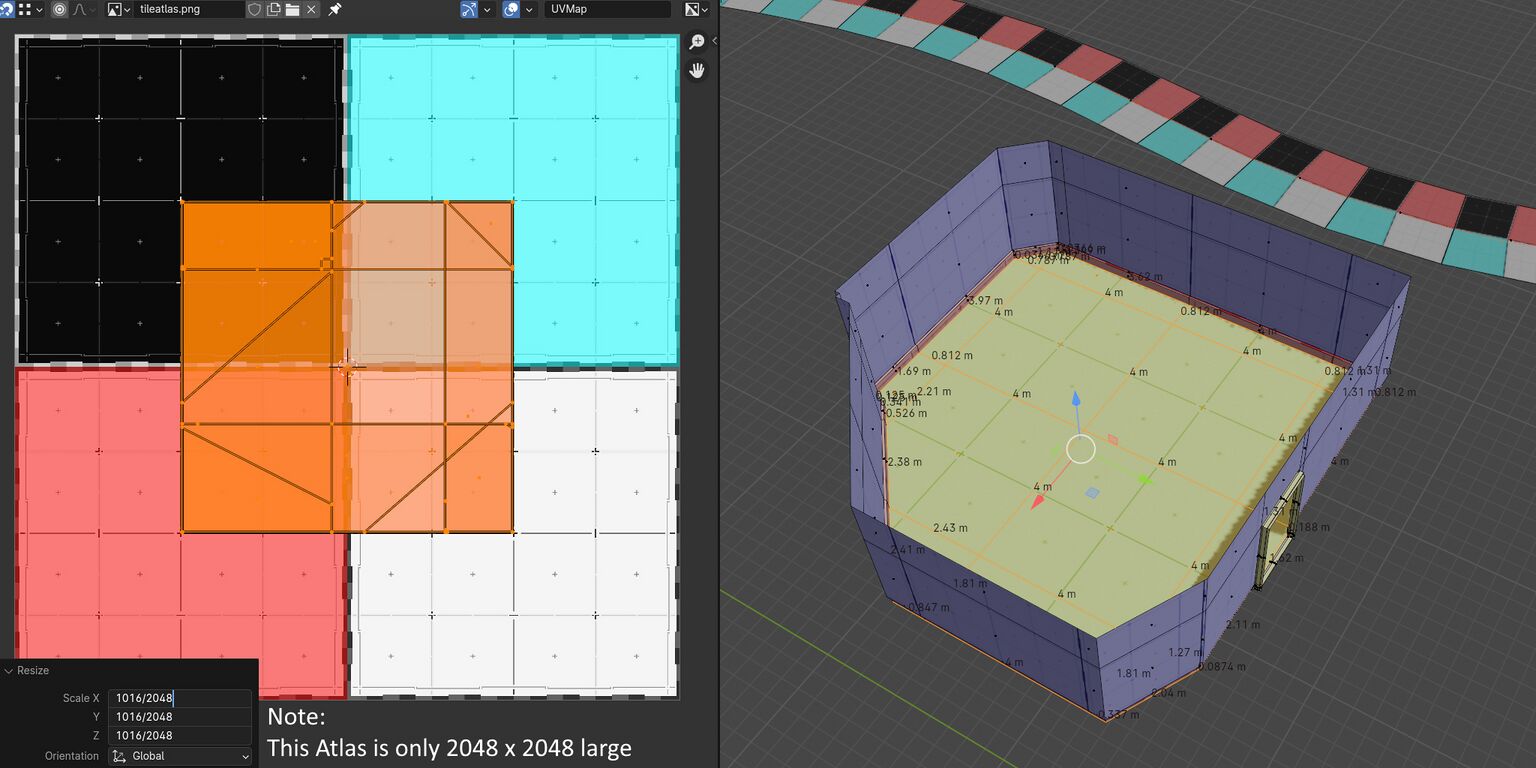Click the magnifier zoom icon in the viewport
This screenshot has width=1536, height=768.
coord(699,41)
